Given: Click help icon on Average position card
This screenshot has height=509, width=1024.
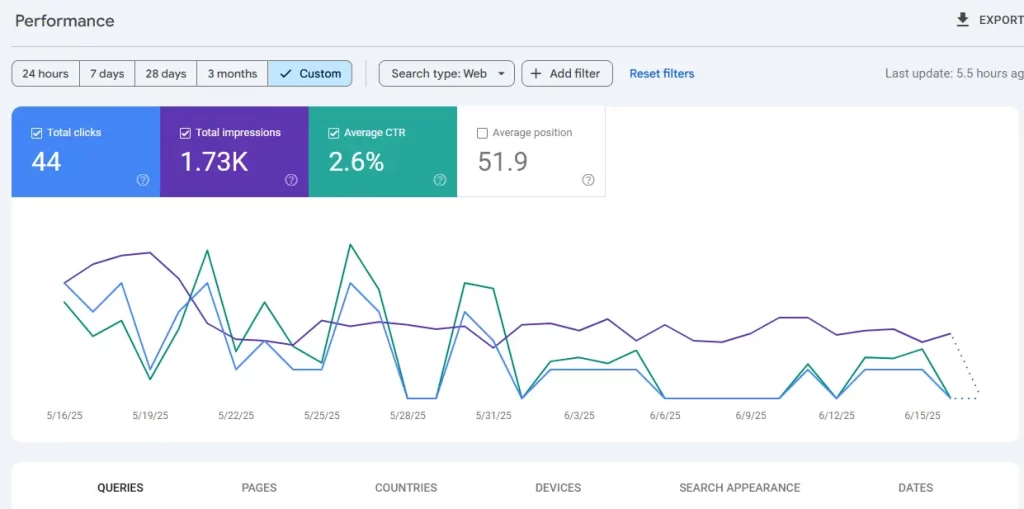Looking at the screenshot, I should pyautogui.click(x=588, y=180).
